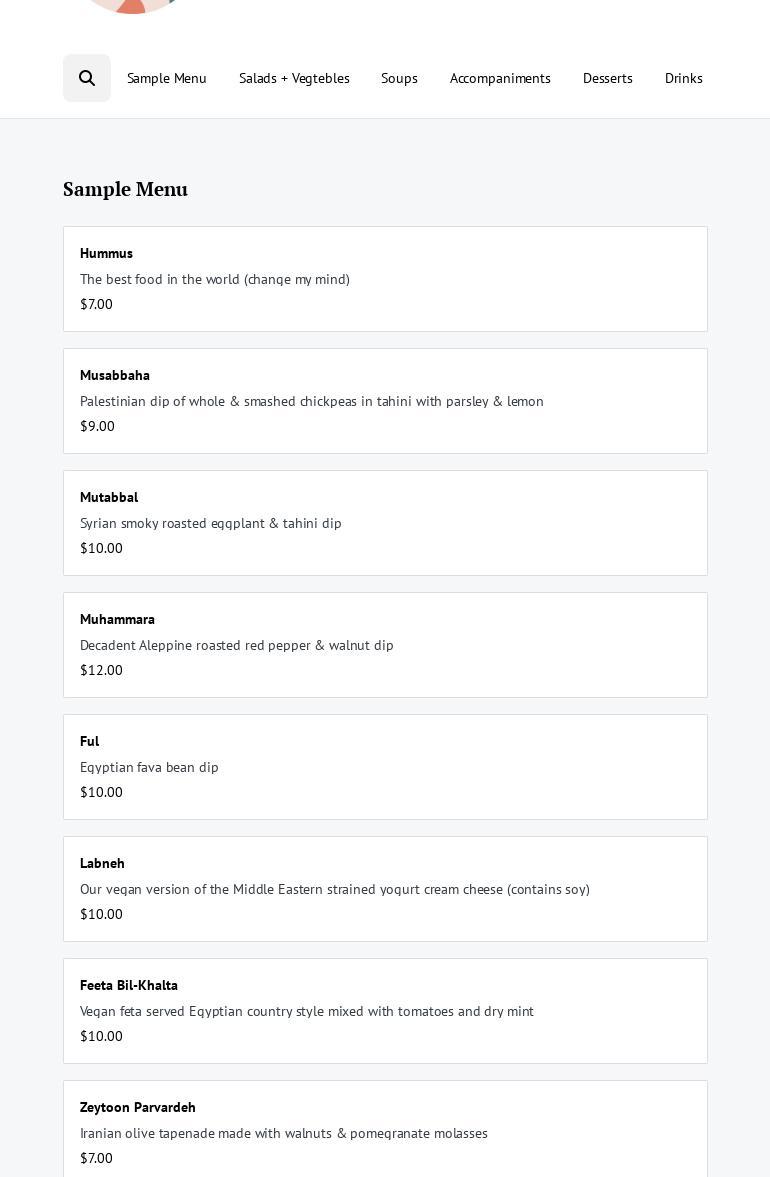Click the Sample Menu section heading

125,189
